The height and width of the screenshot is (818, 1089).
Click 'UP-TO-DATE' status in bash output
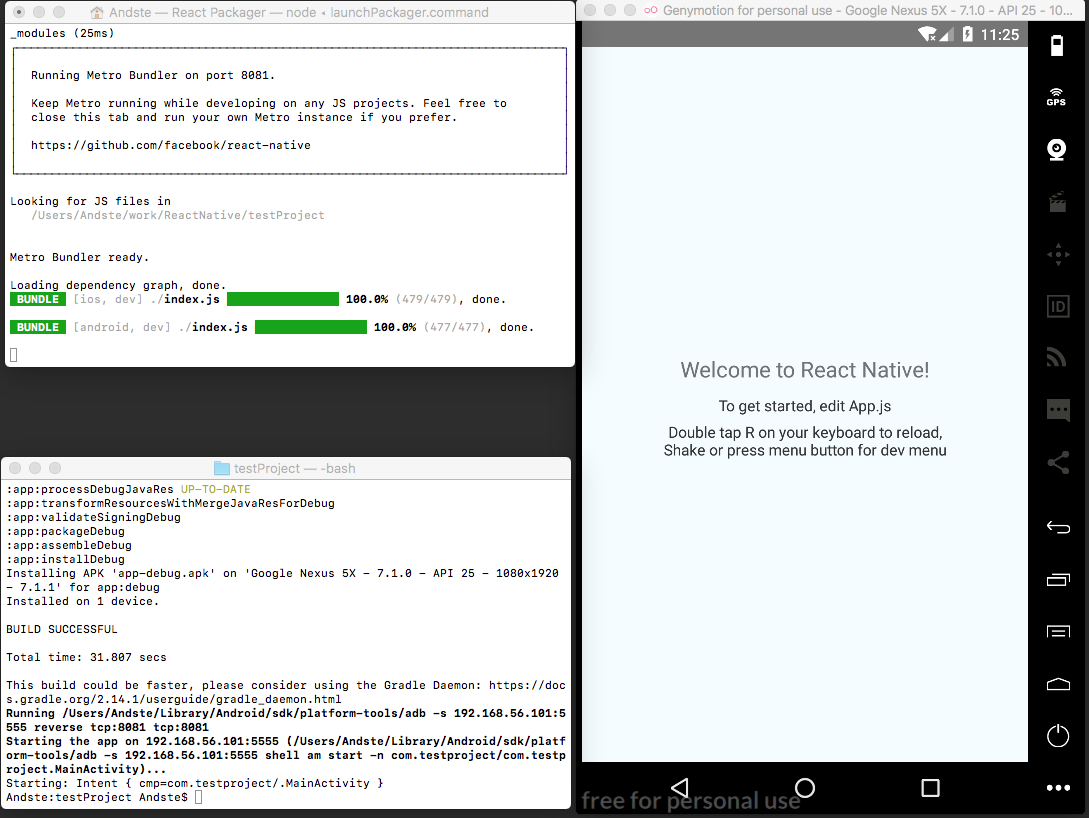[x=215, y=490]
